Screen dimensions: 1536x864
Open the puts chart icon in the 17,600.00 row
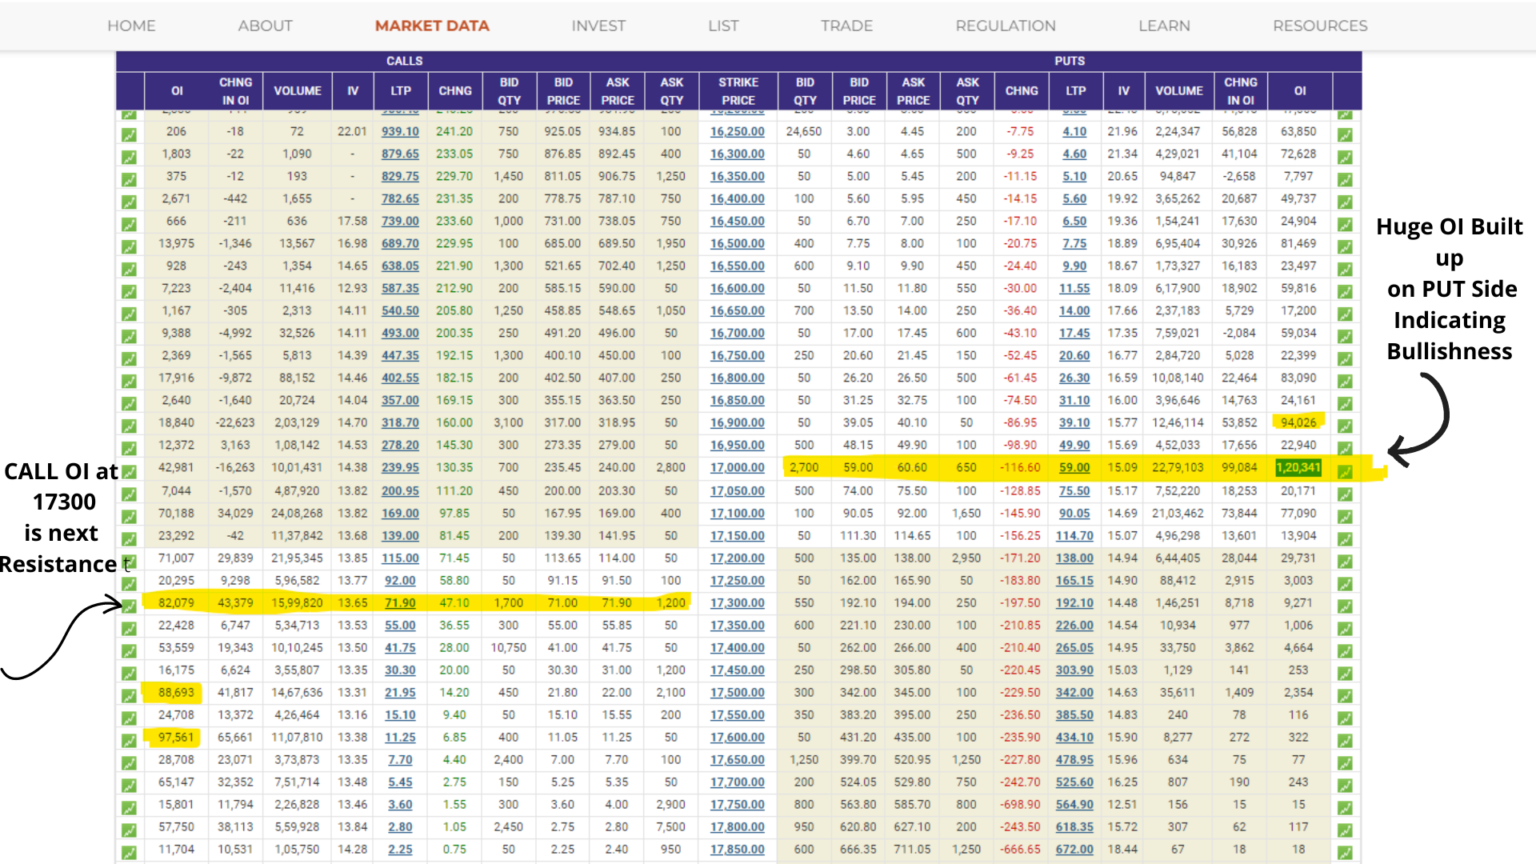pyautogui.click(x=1345, y=741)
